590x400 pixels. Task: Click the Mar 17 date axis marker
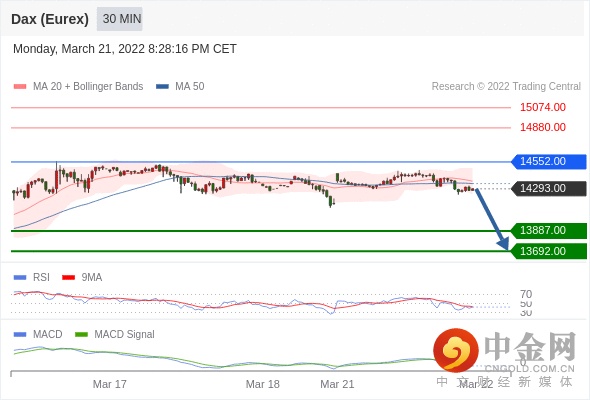click(x=109, y=384)
